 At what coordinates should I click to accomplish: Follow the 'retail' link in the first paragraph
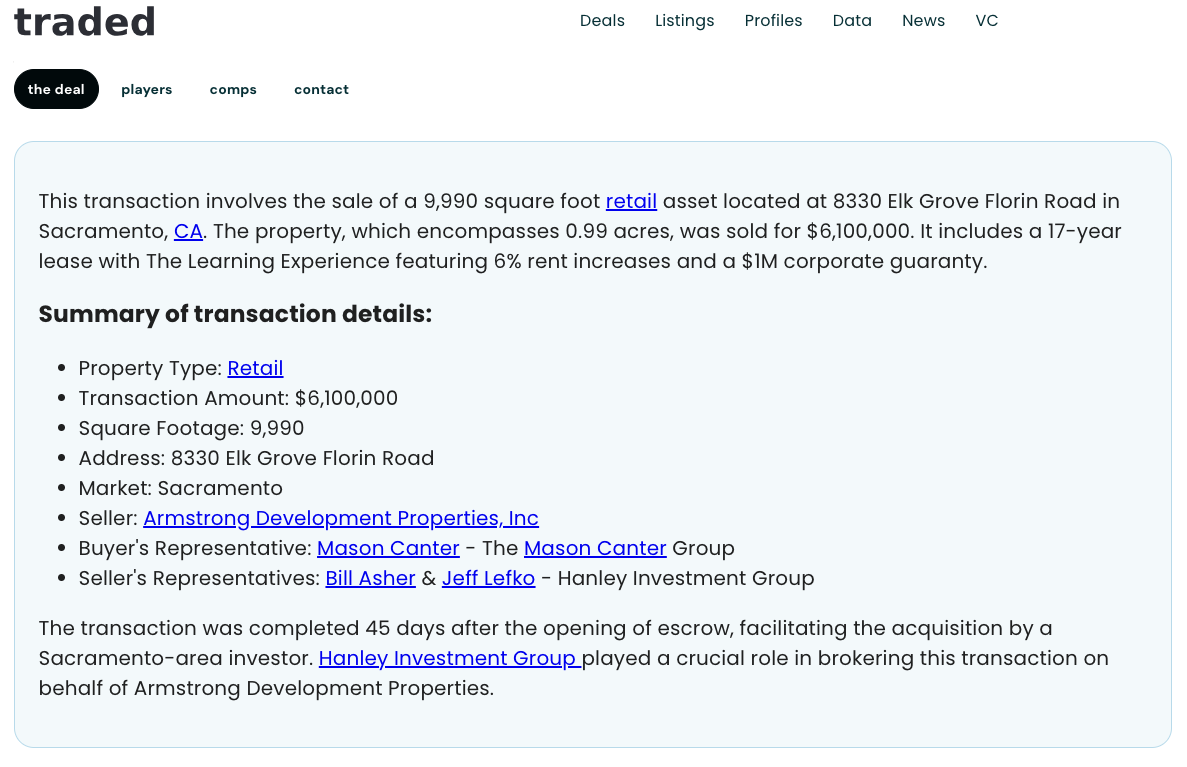point(631,201)
